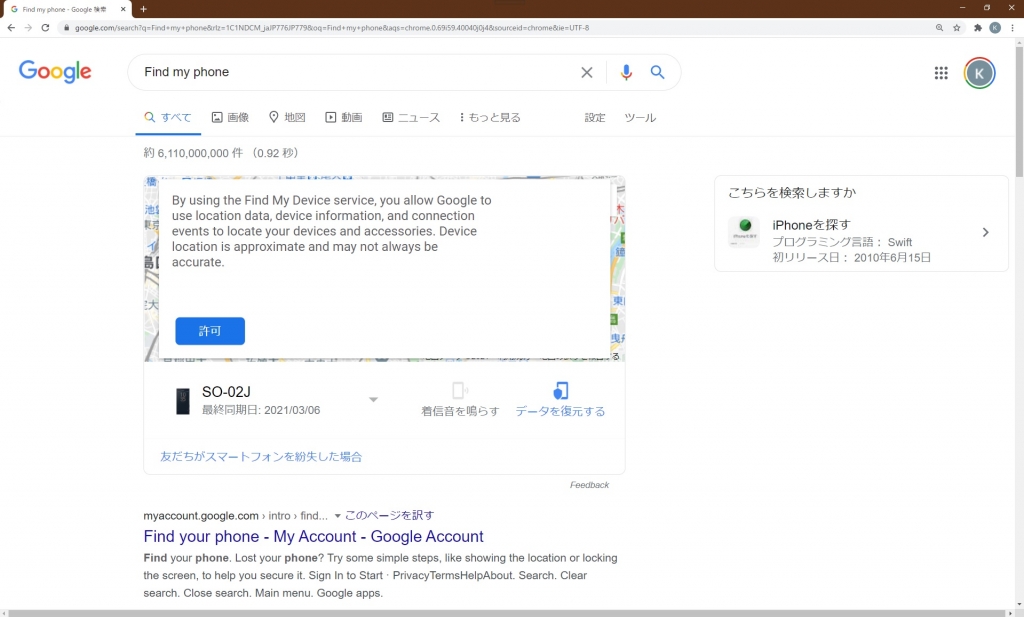Screen dimensions: 1024x617
Task: Click the result count 約 6,110,000,000 件
Action: tap(193, 153)
